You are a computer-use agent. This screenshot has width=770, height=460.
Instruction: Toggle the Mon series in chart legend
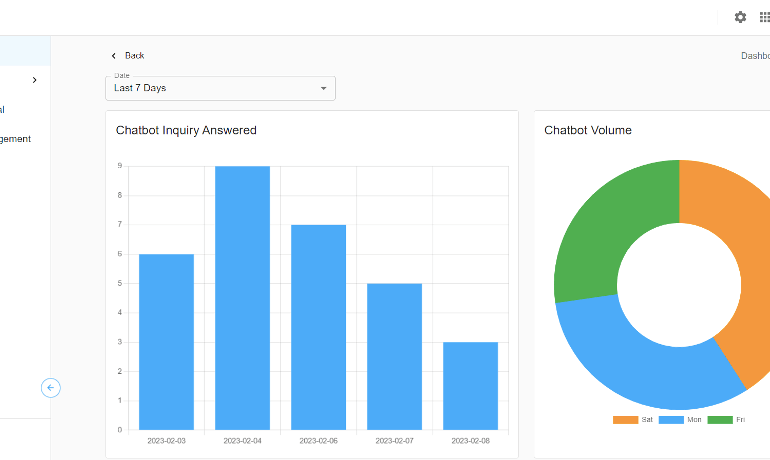tap(694, 420)
